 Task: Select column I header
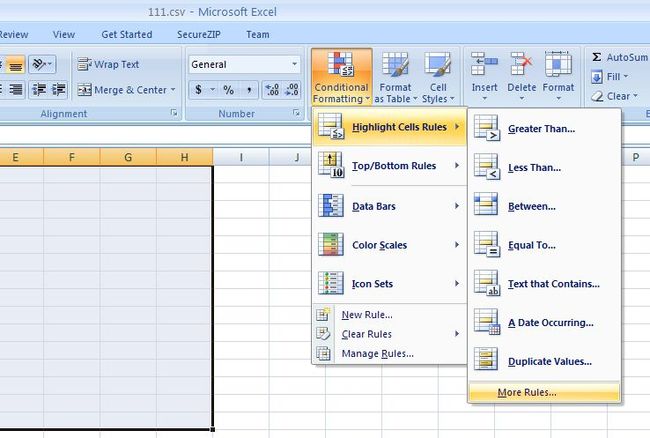click(x=241, y=157)
